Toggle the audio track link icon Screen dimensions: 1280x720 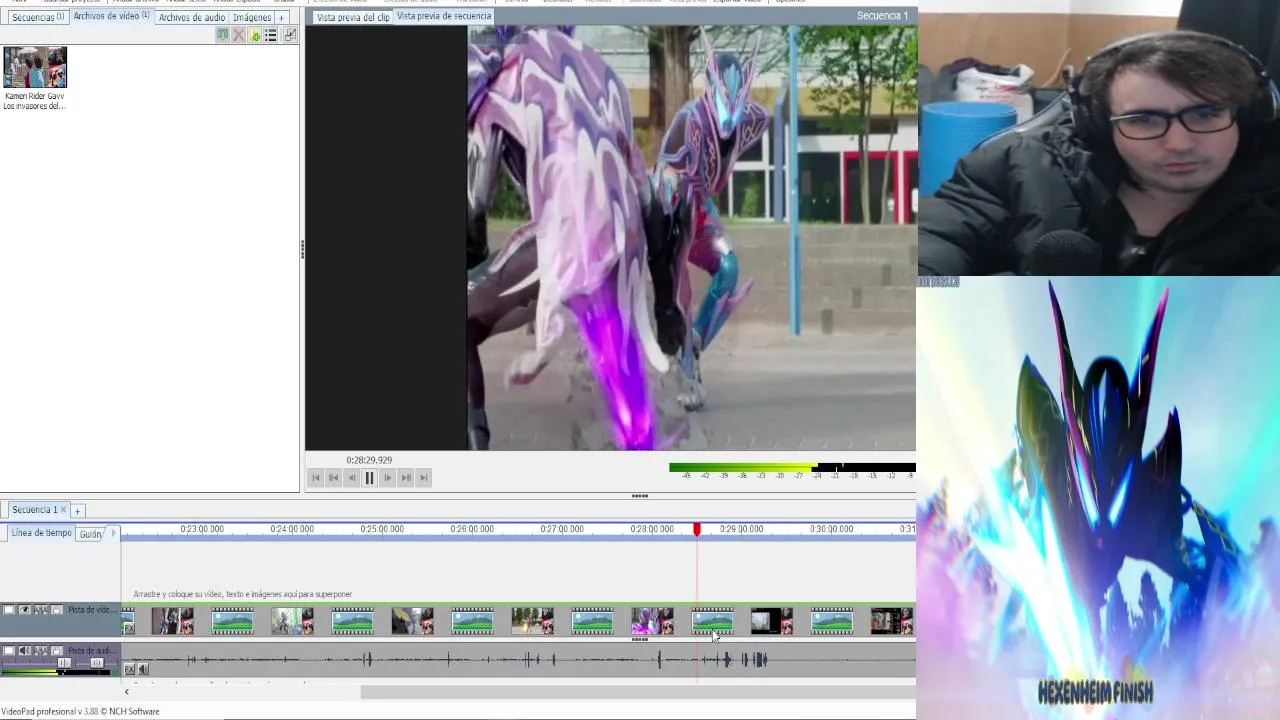click(41, 651)
